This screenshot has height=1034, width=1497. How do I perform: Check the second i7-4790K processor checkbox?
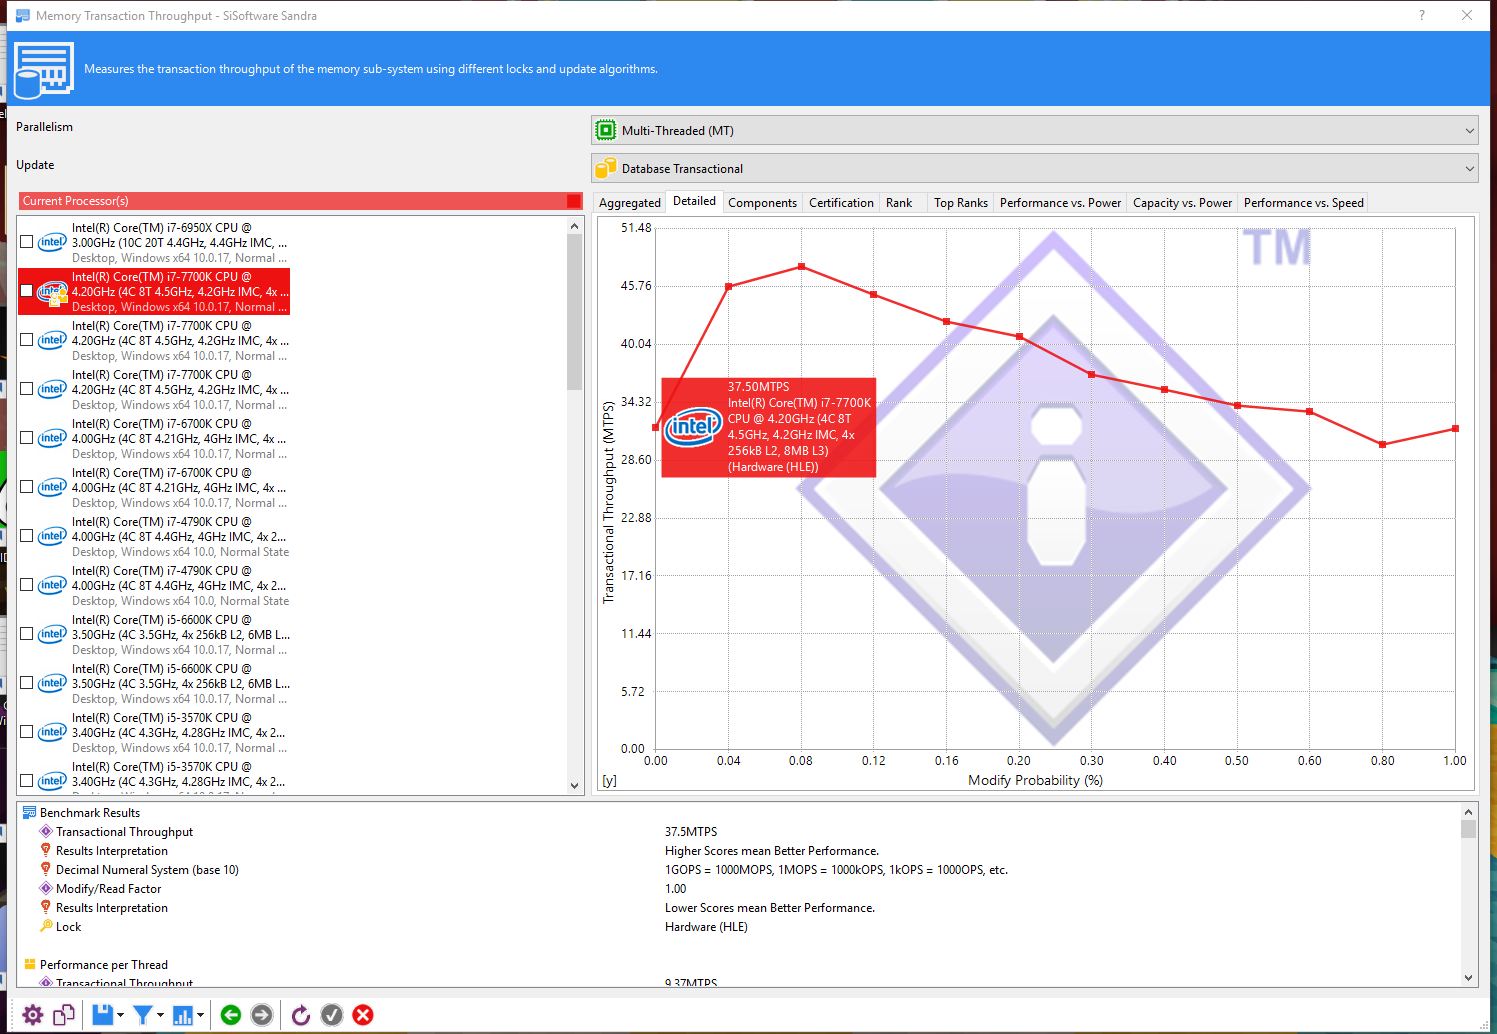[x=27, y=585]
